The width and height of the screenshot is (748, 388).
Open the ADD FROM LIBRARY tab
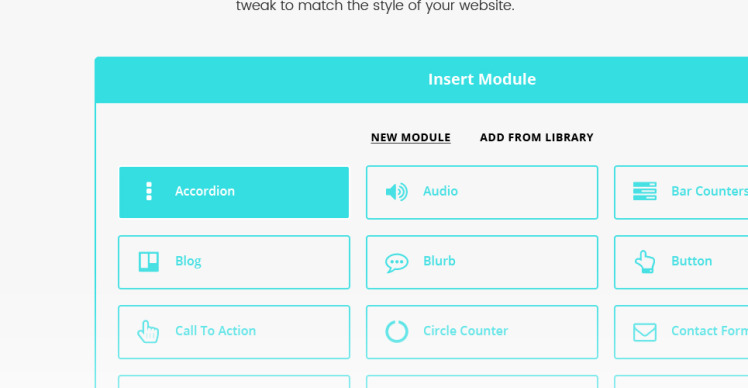pyautogui.click(x=537, y=137)
